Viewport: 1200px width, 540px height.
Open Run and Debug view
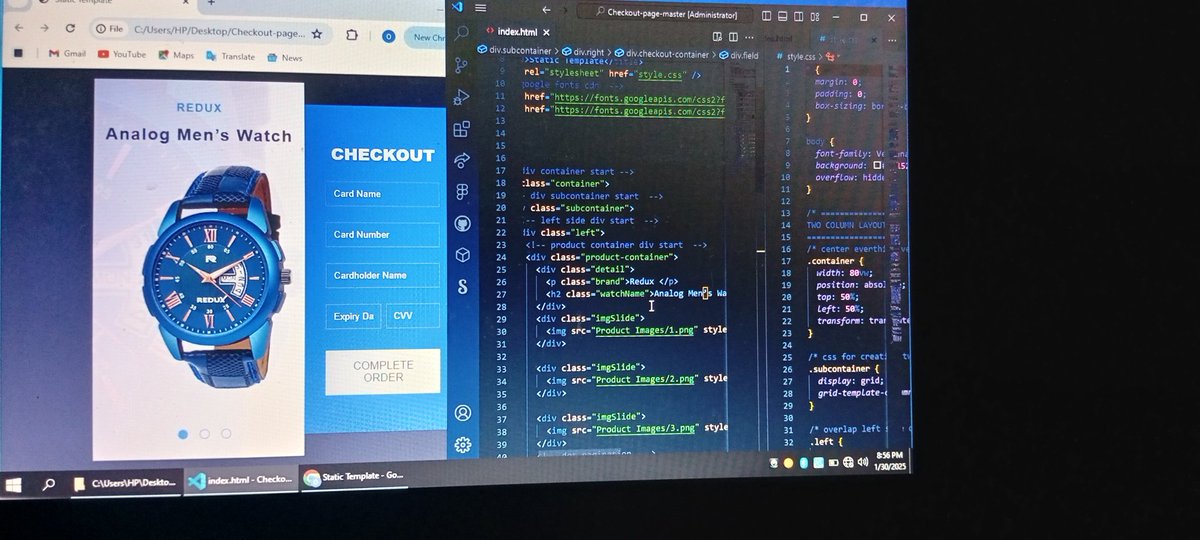pos(462,97)
